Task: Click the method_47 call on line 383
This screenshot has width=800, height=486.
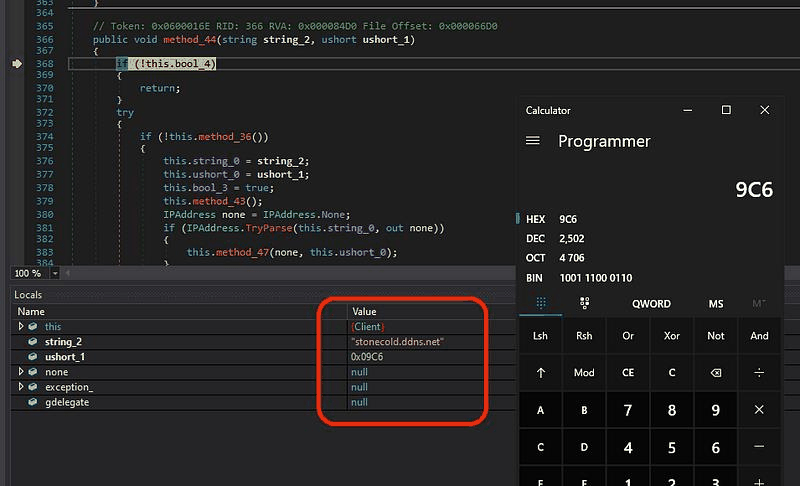Action: click(242, 252)
